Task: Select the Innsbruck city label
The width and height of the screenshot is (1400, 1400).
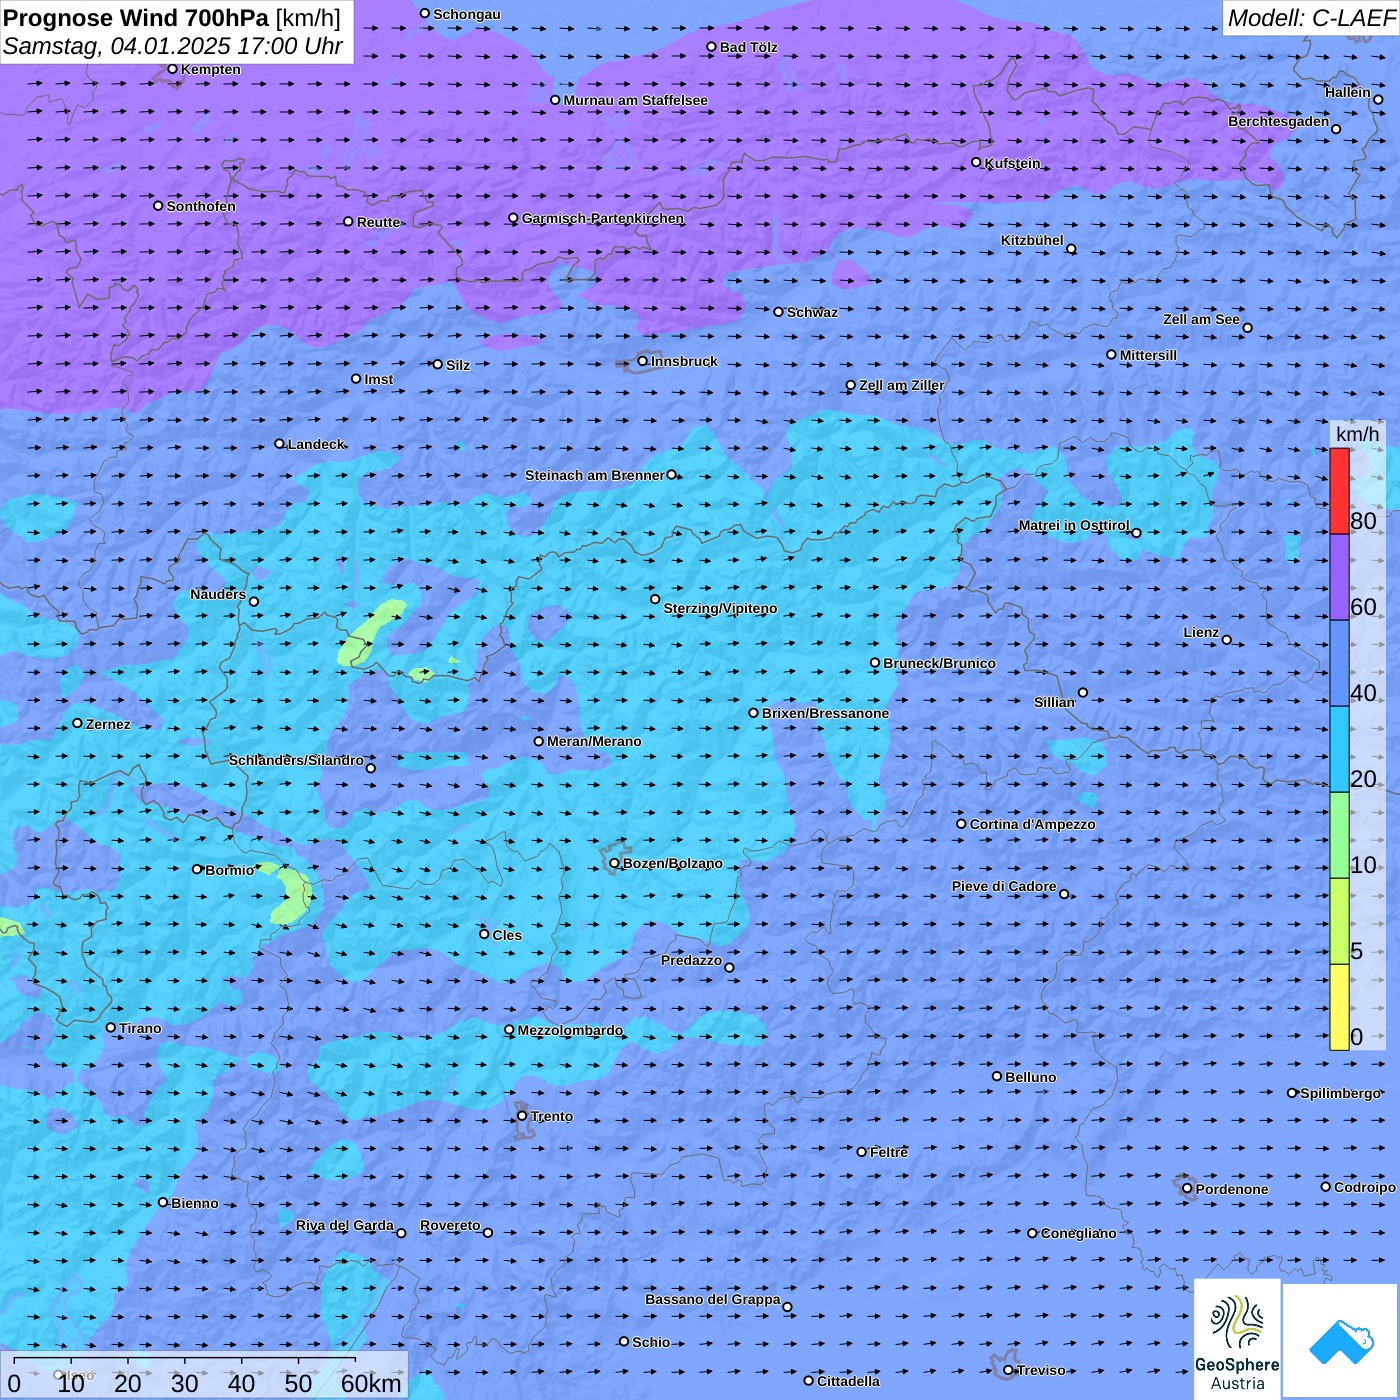Action: coord(684,361)
